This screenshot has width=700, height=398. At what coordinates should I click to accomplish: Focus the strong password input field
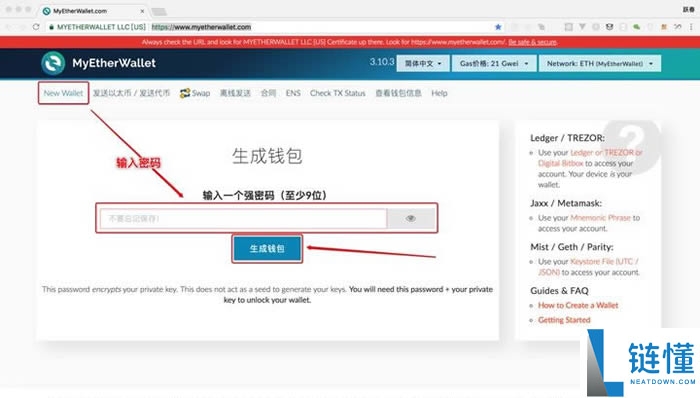click(243, 218)
